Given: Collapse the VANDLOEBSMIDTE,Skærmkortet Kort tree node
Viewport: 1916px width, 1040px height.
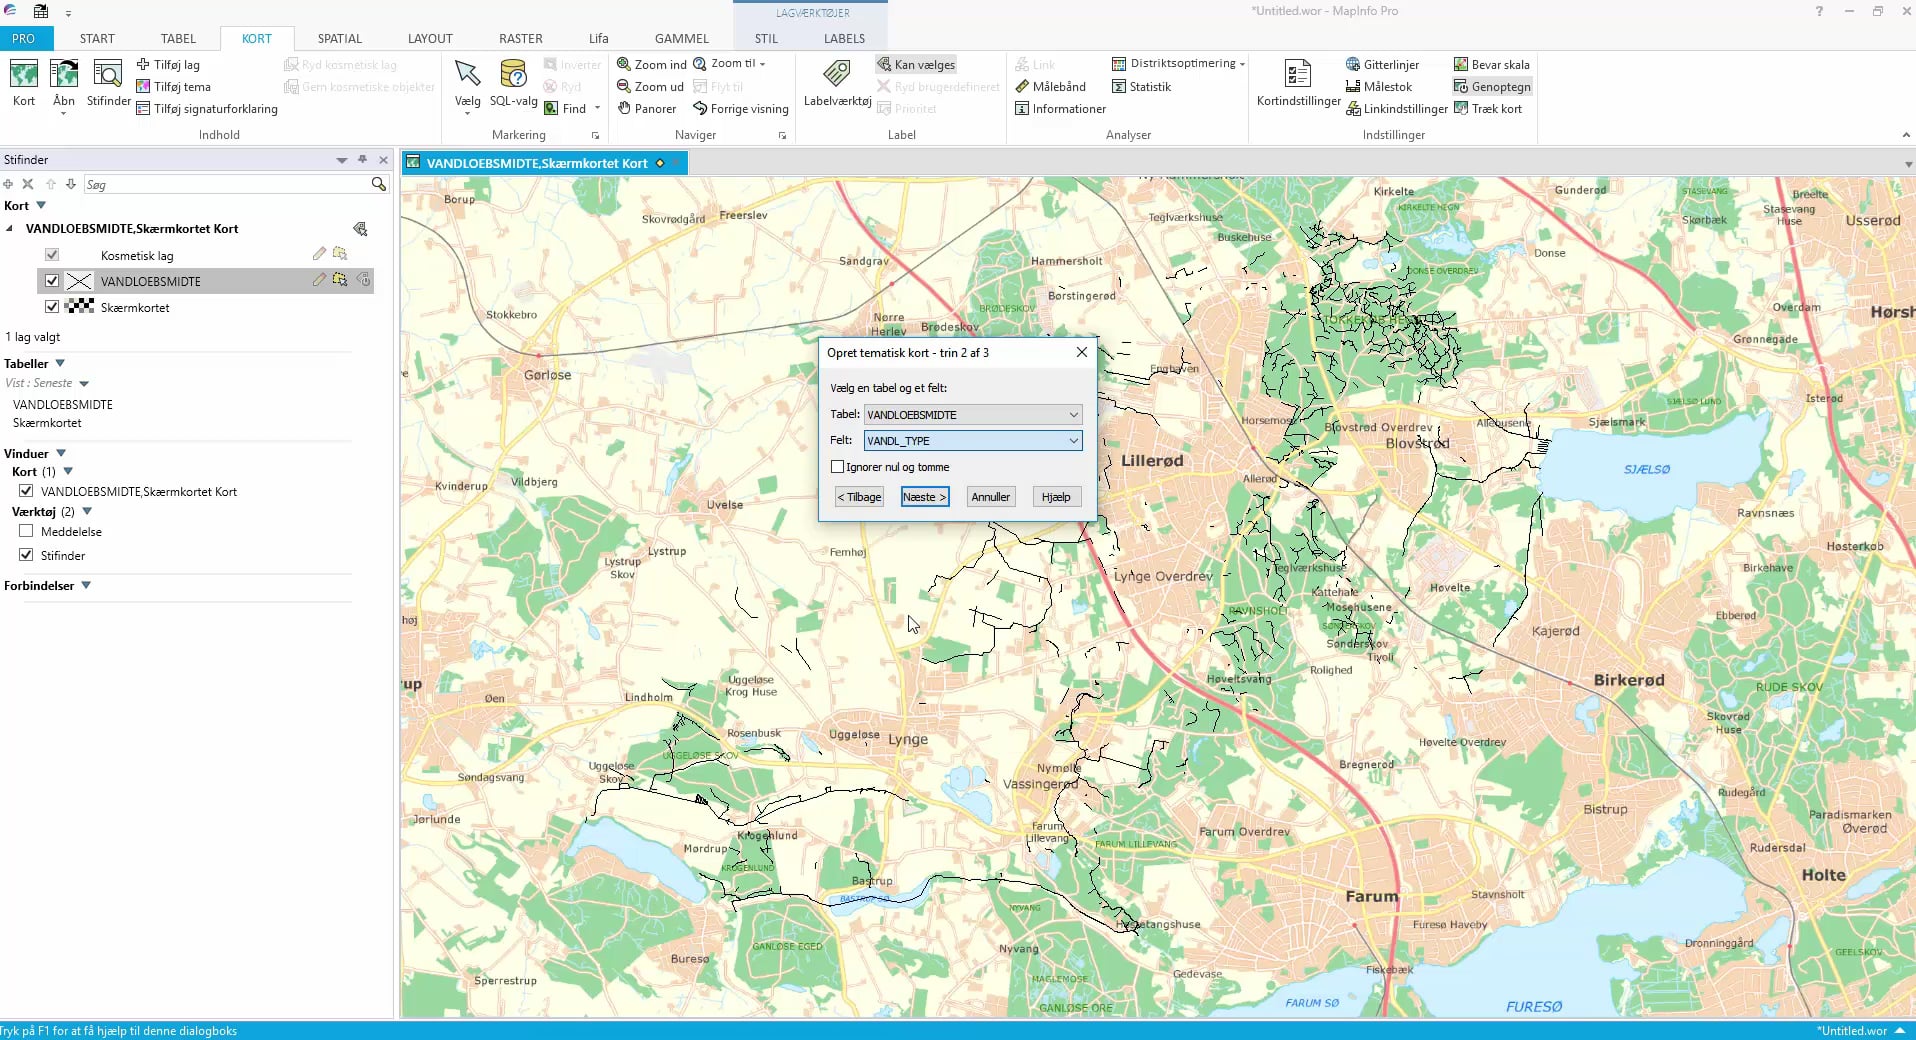Looking at the screenshot, I should (x=9, y=228).
